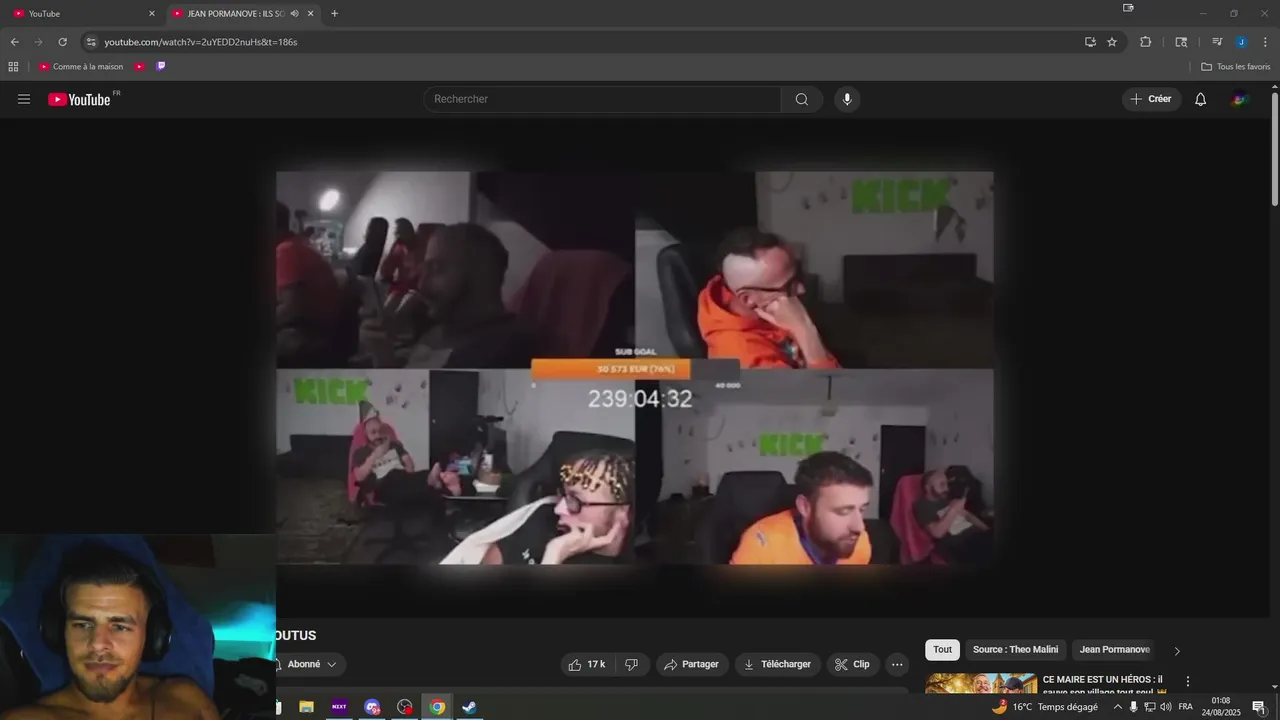Viewport: 1280px width, 720px height.
Task: Click the Créer button
Action: (x=1151, y=99)
